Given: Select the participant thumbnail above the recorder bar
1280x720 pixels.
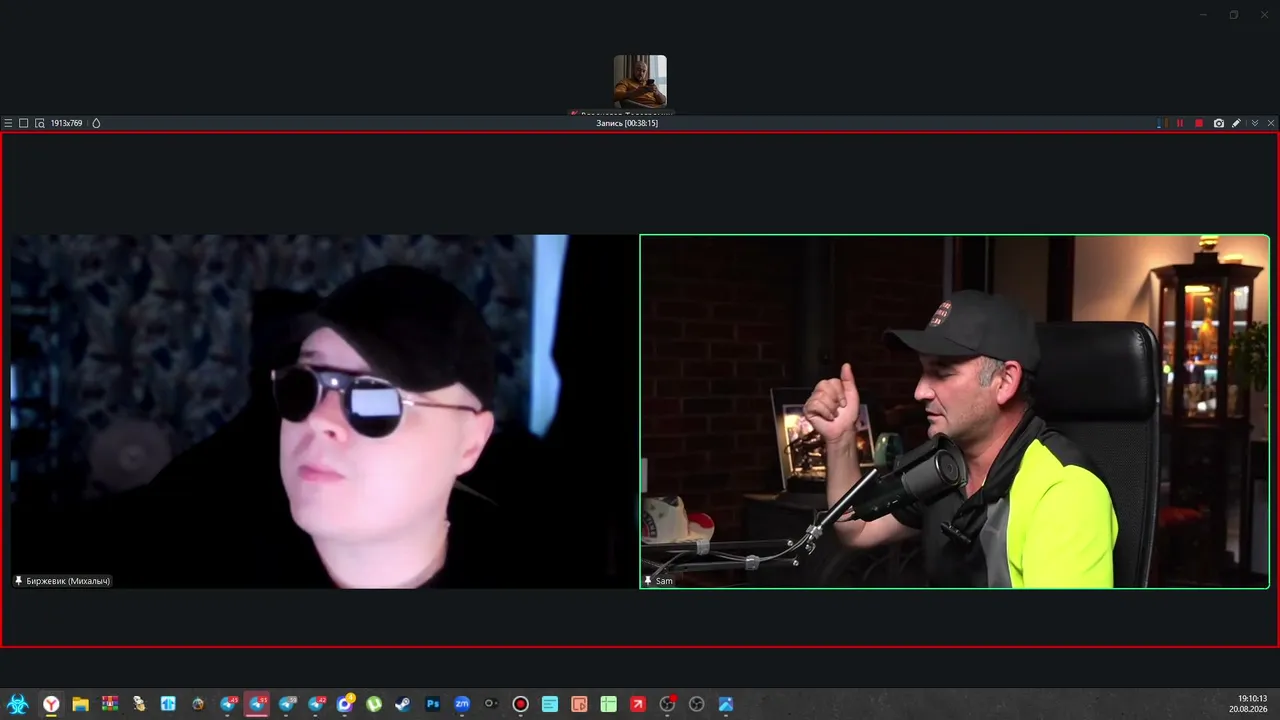Looking at the screenshot, I should click(x=640, y=81).
